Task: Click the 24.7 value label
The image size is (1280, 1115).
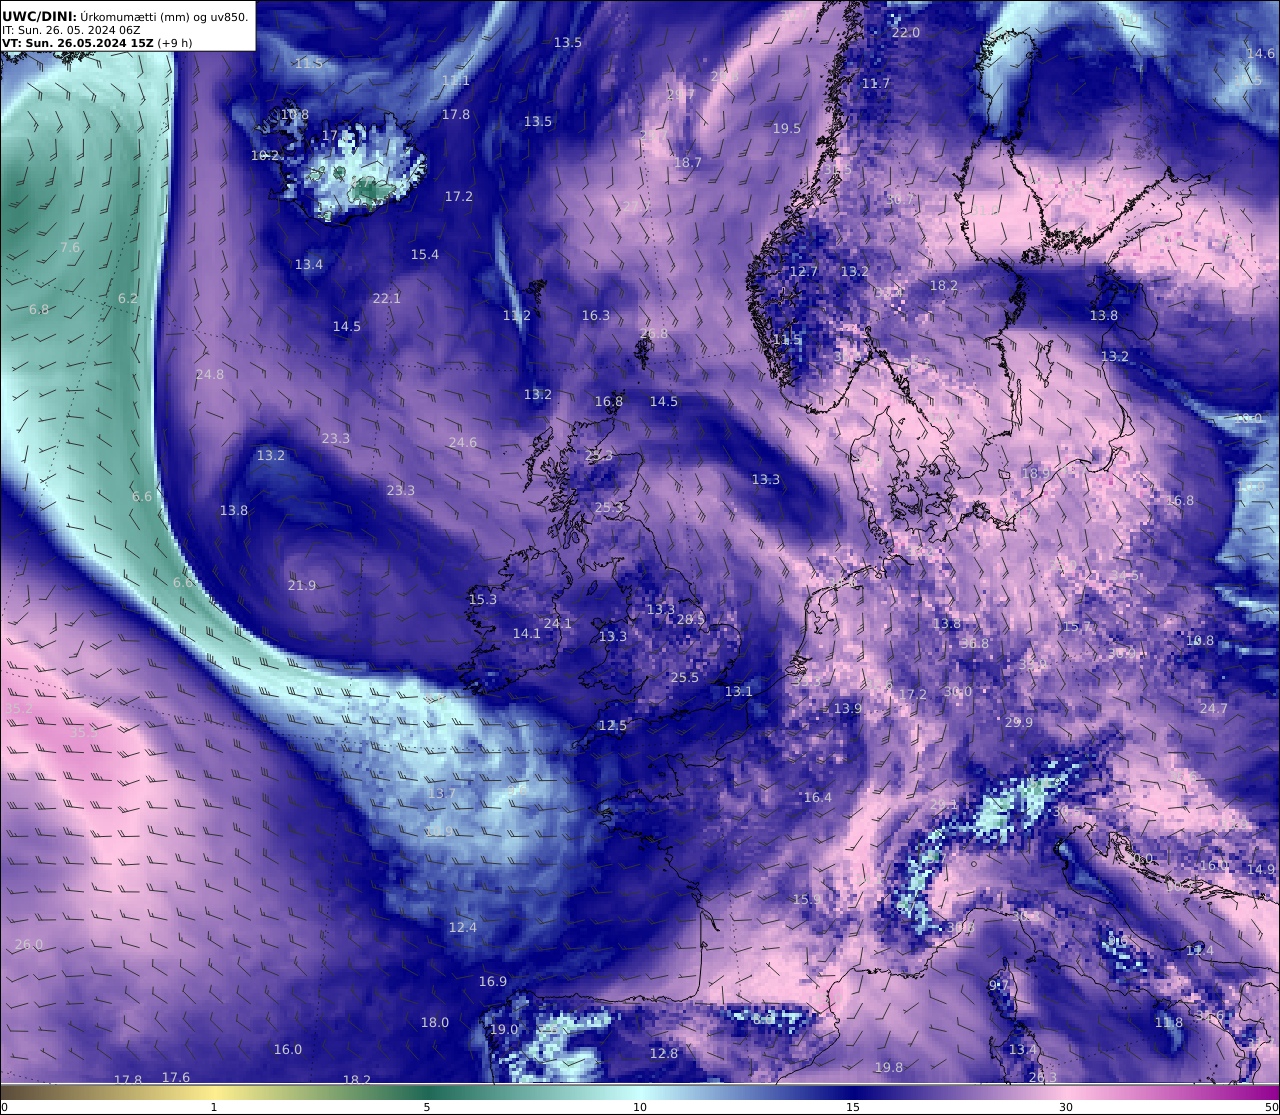Action: tap(1214, 709)
